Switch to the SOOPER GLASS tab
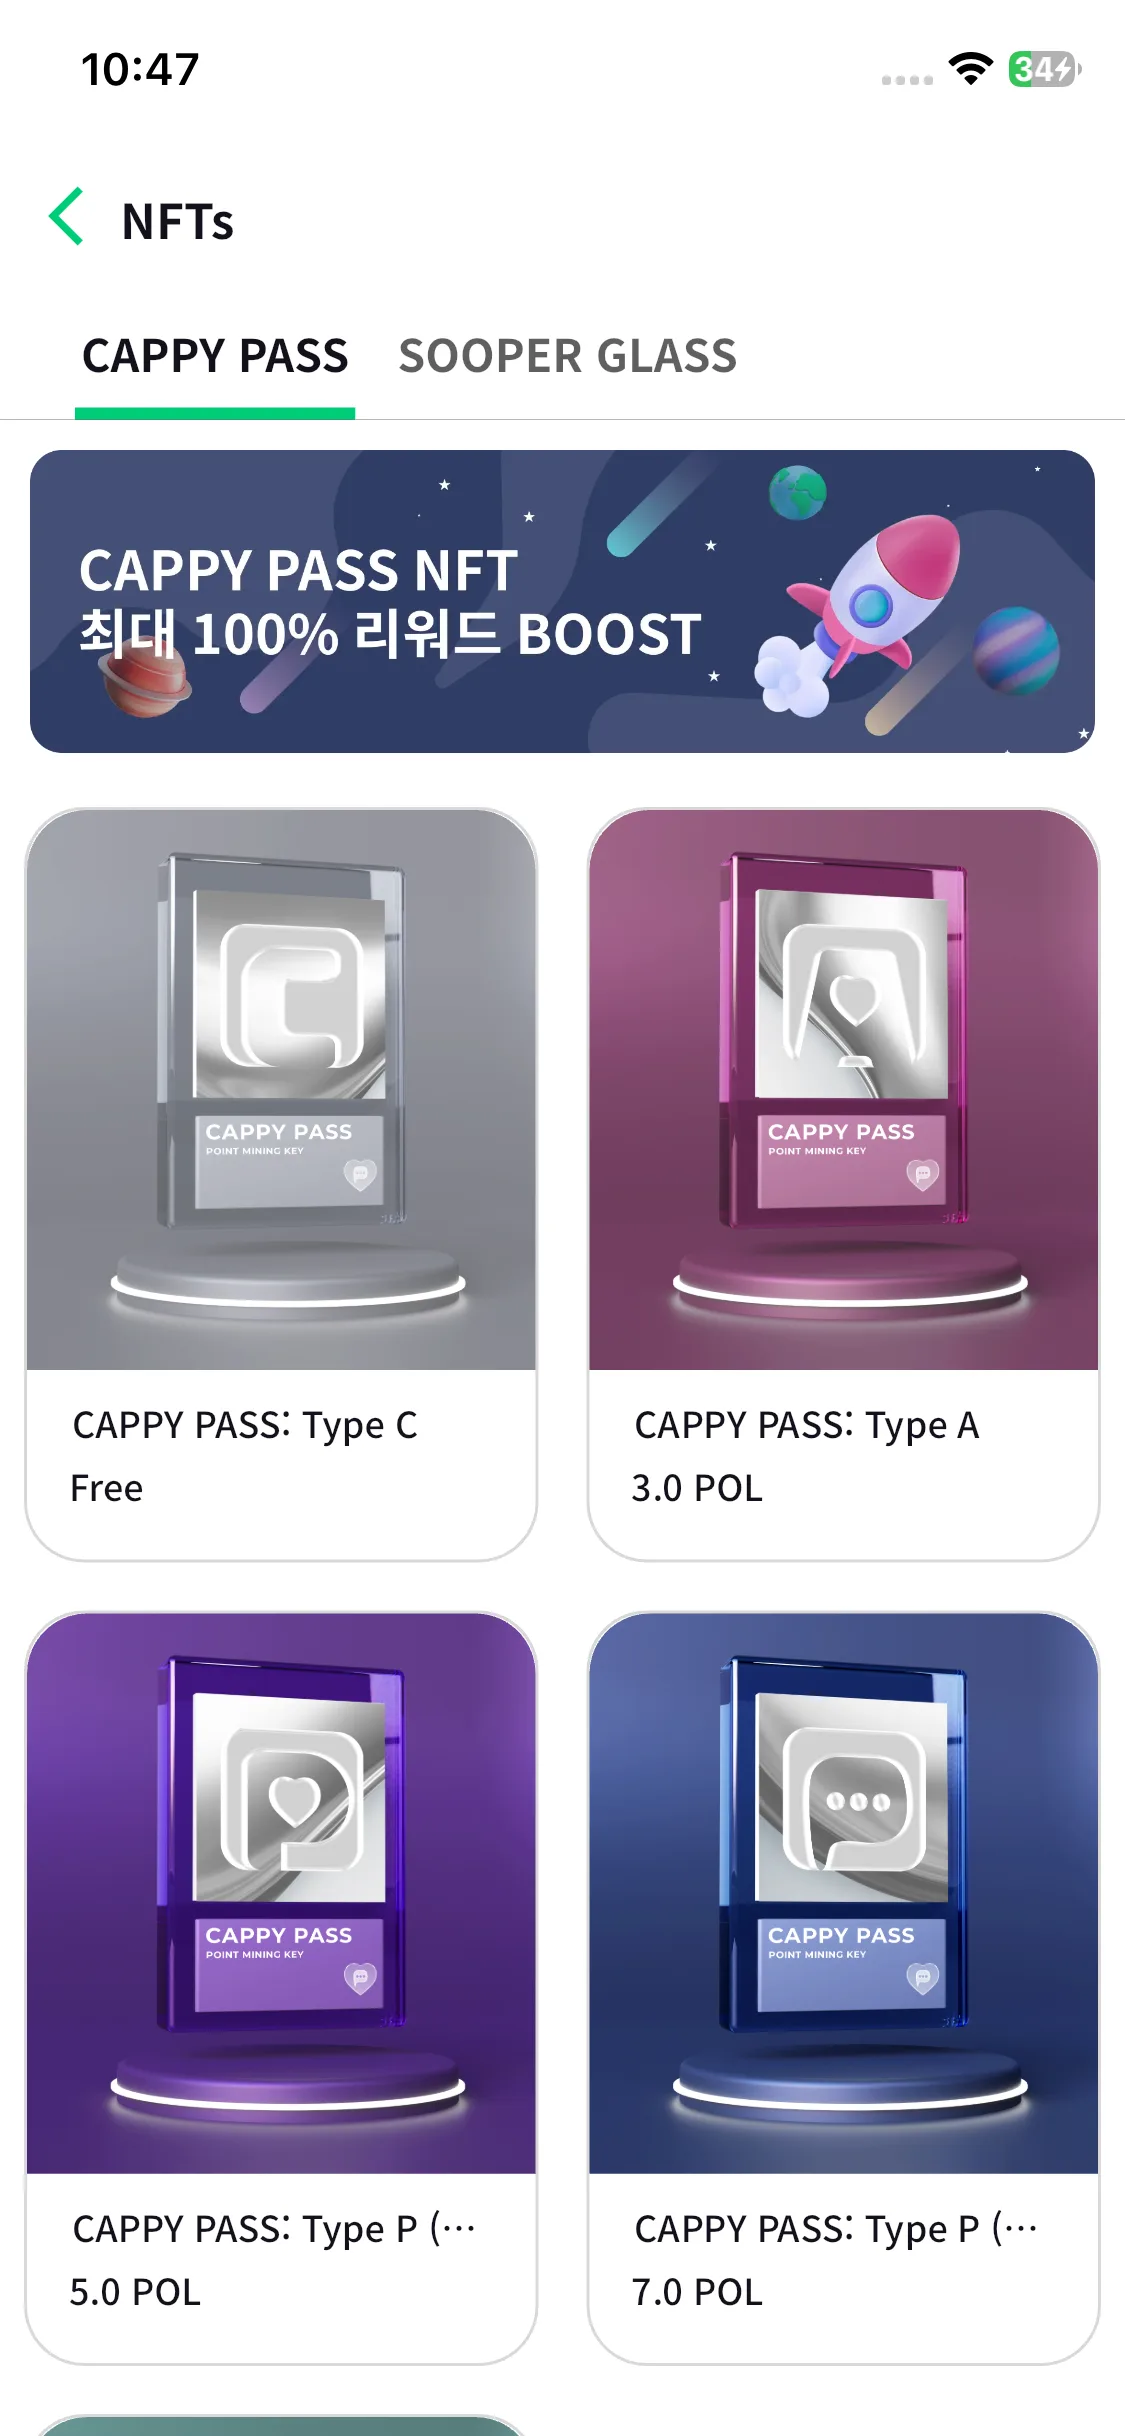1125x2436 pixels. (567, 356)
